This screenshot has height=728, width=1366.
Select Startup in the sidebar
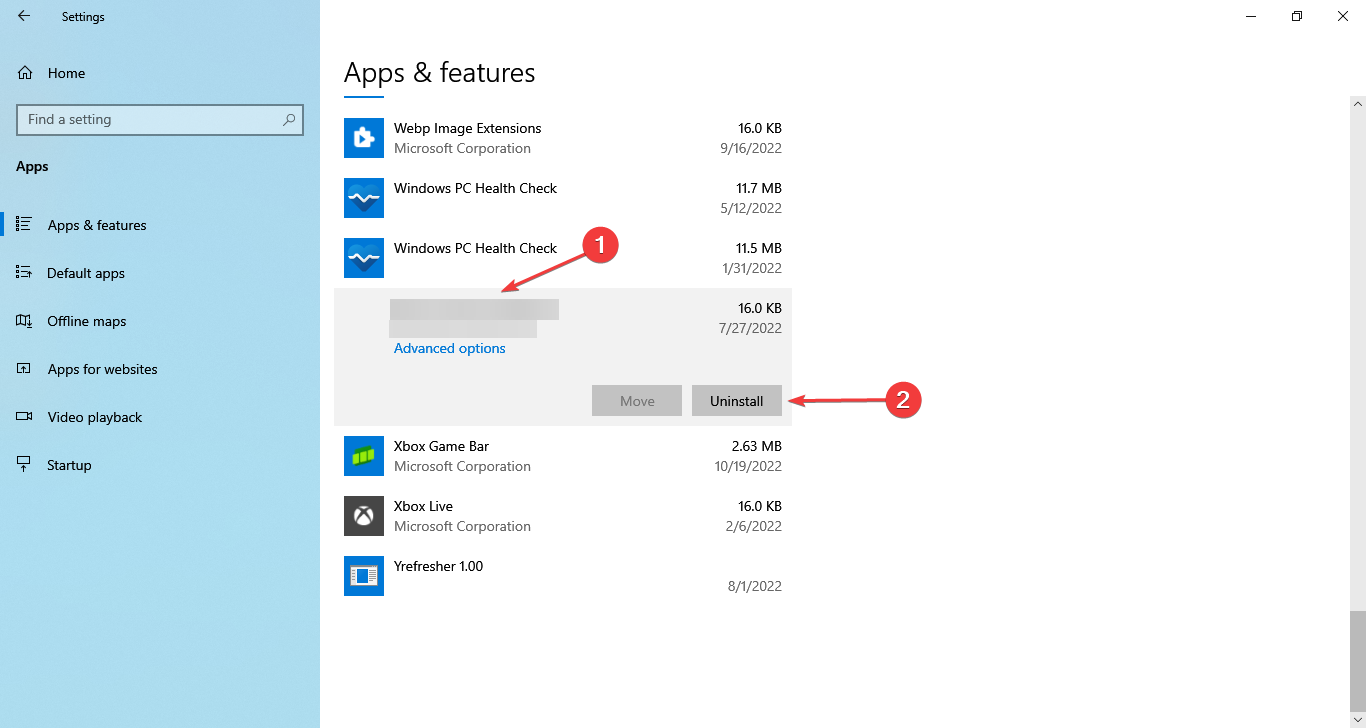[69, 465]
